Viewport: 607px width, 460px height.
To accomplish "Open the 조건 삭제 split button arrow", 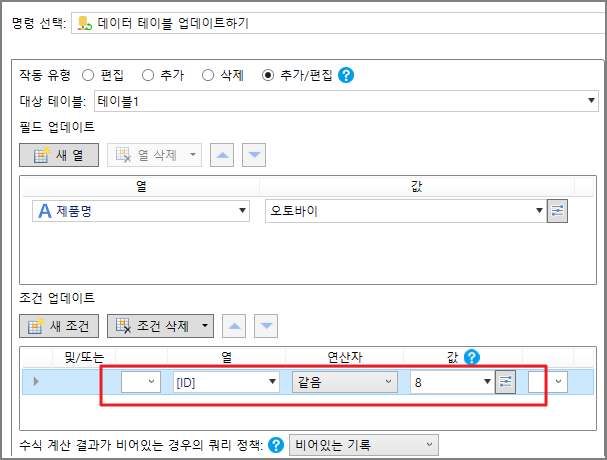I will click(x=205, y=325).
